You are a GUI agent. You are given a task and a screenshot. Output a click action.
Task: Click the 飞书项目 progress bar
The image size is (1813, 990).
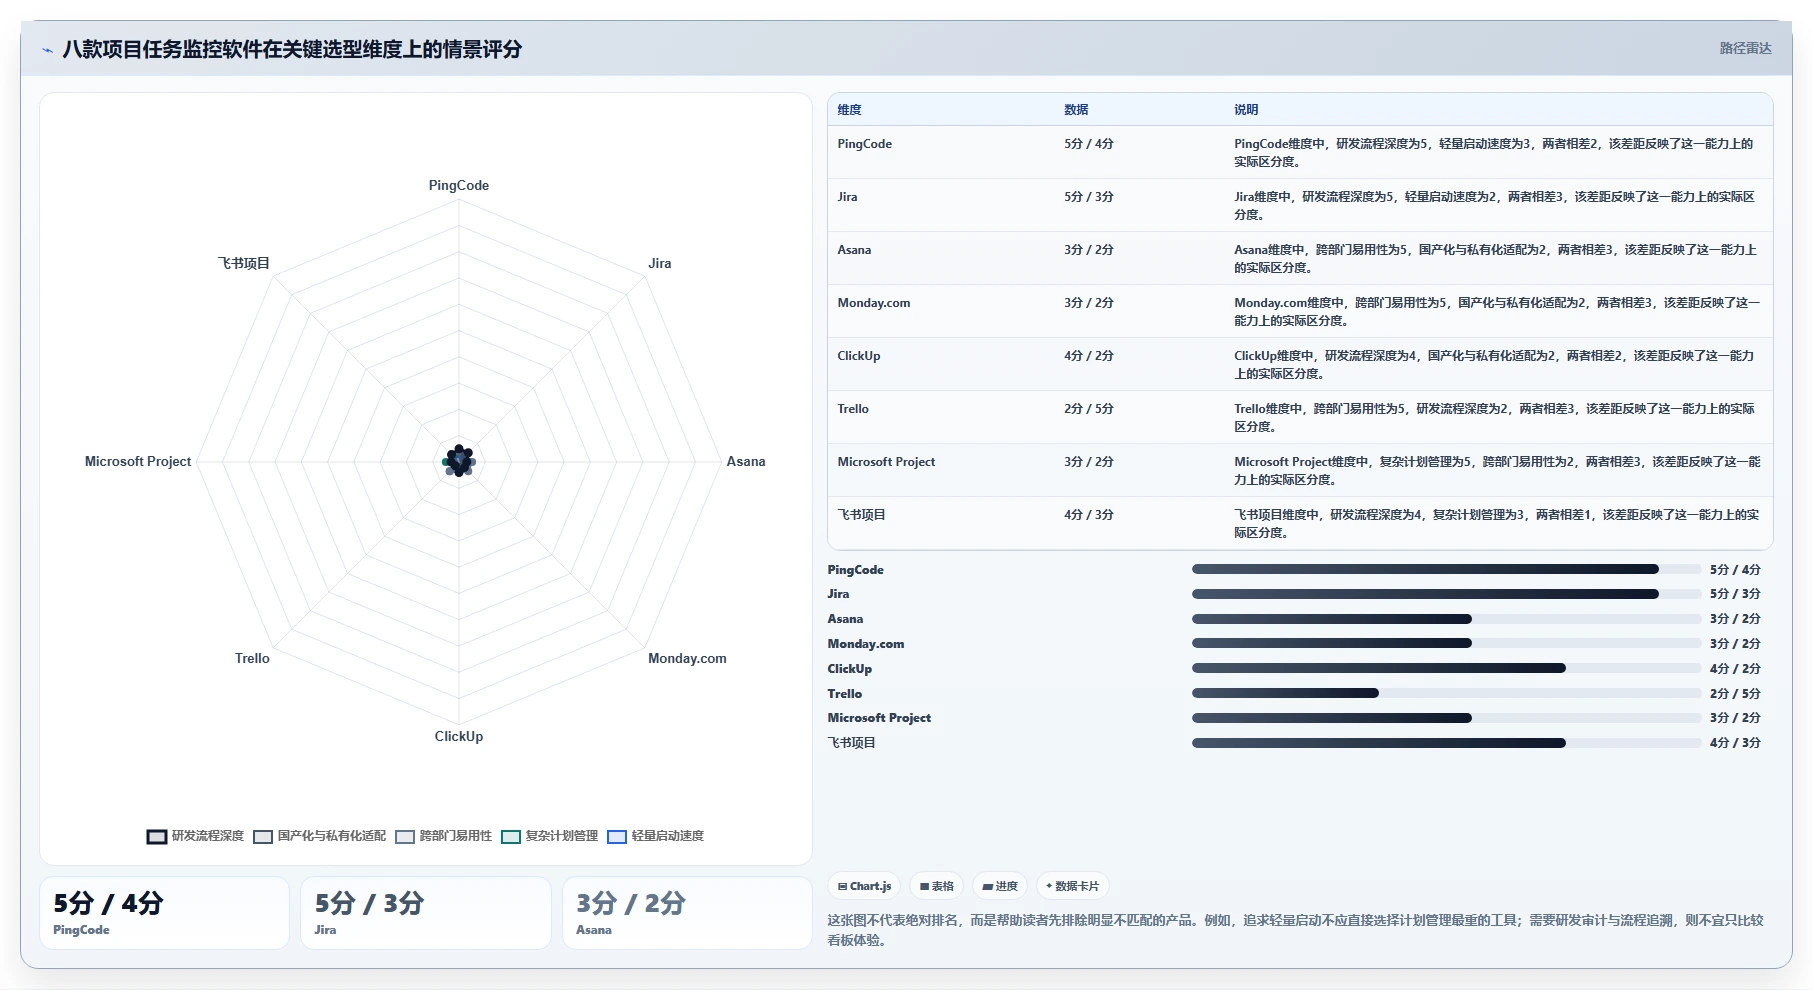coord(1446,743)
